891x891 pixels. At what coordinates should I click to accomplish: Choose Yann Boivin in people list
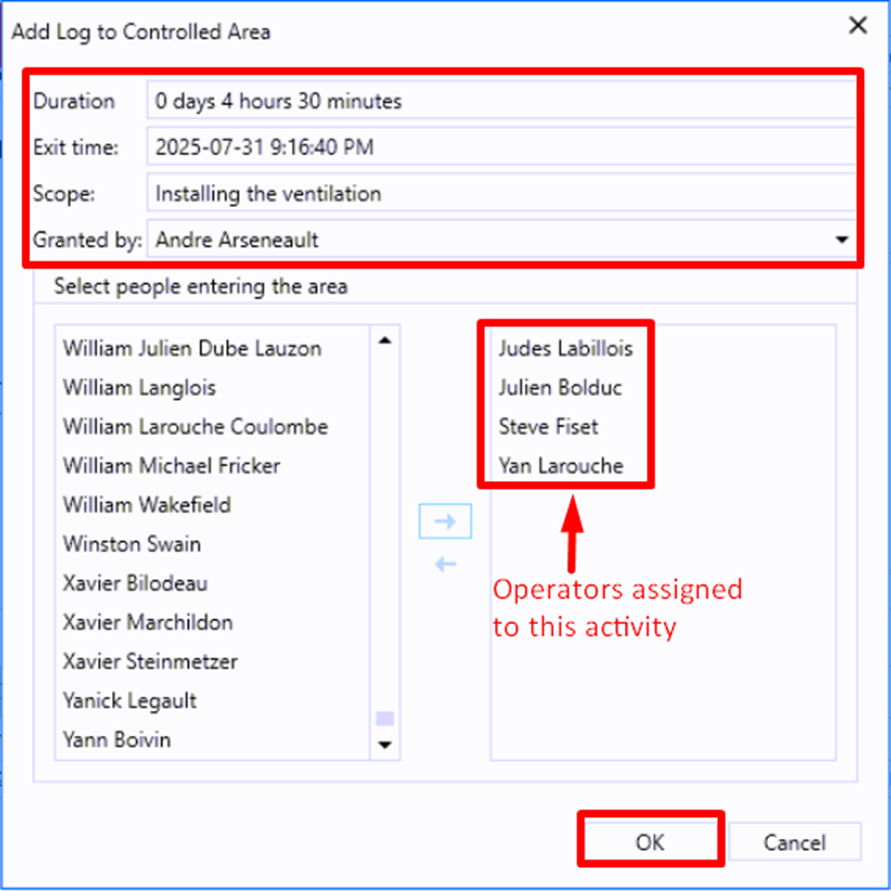[117, 740]
